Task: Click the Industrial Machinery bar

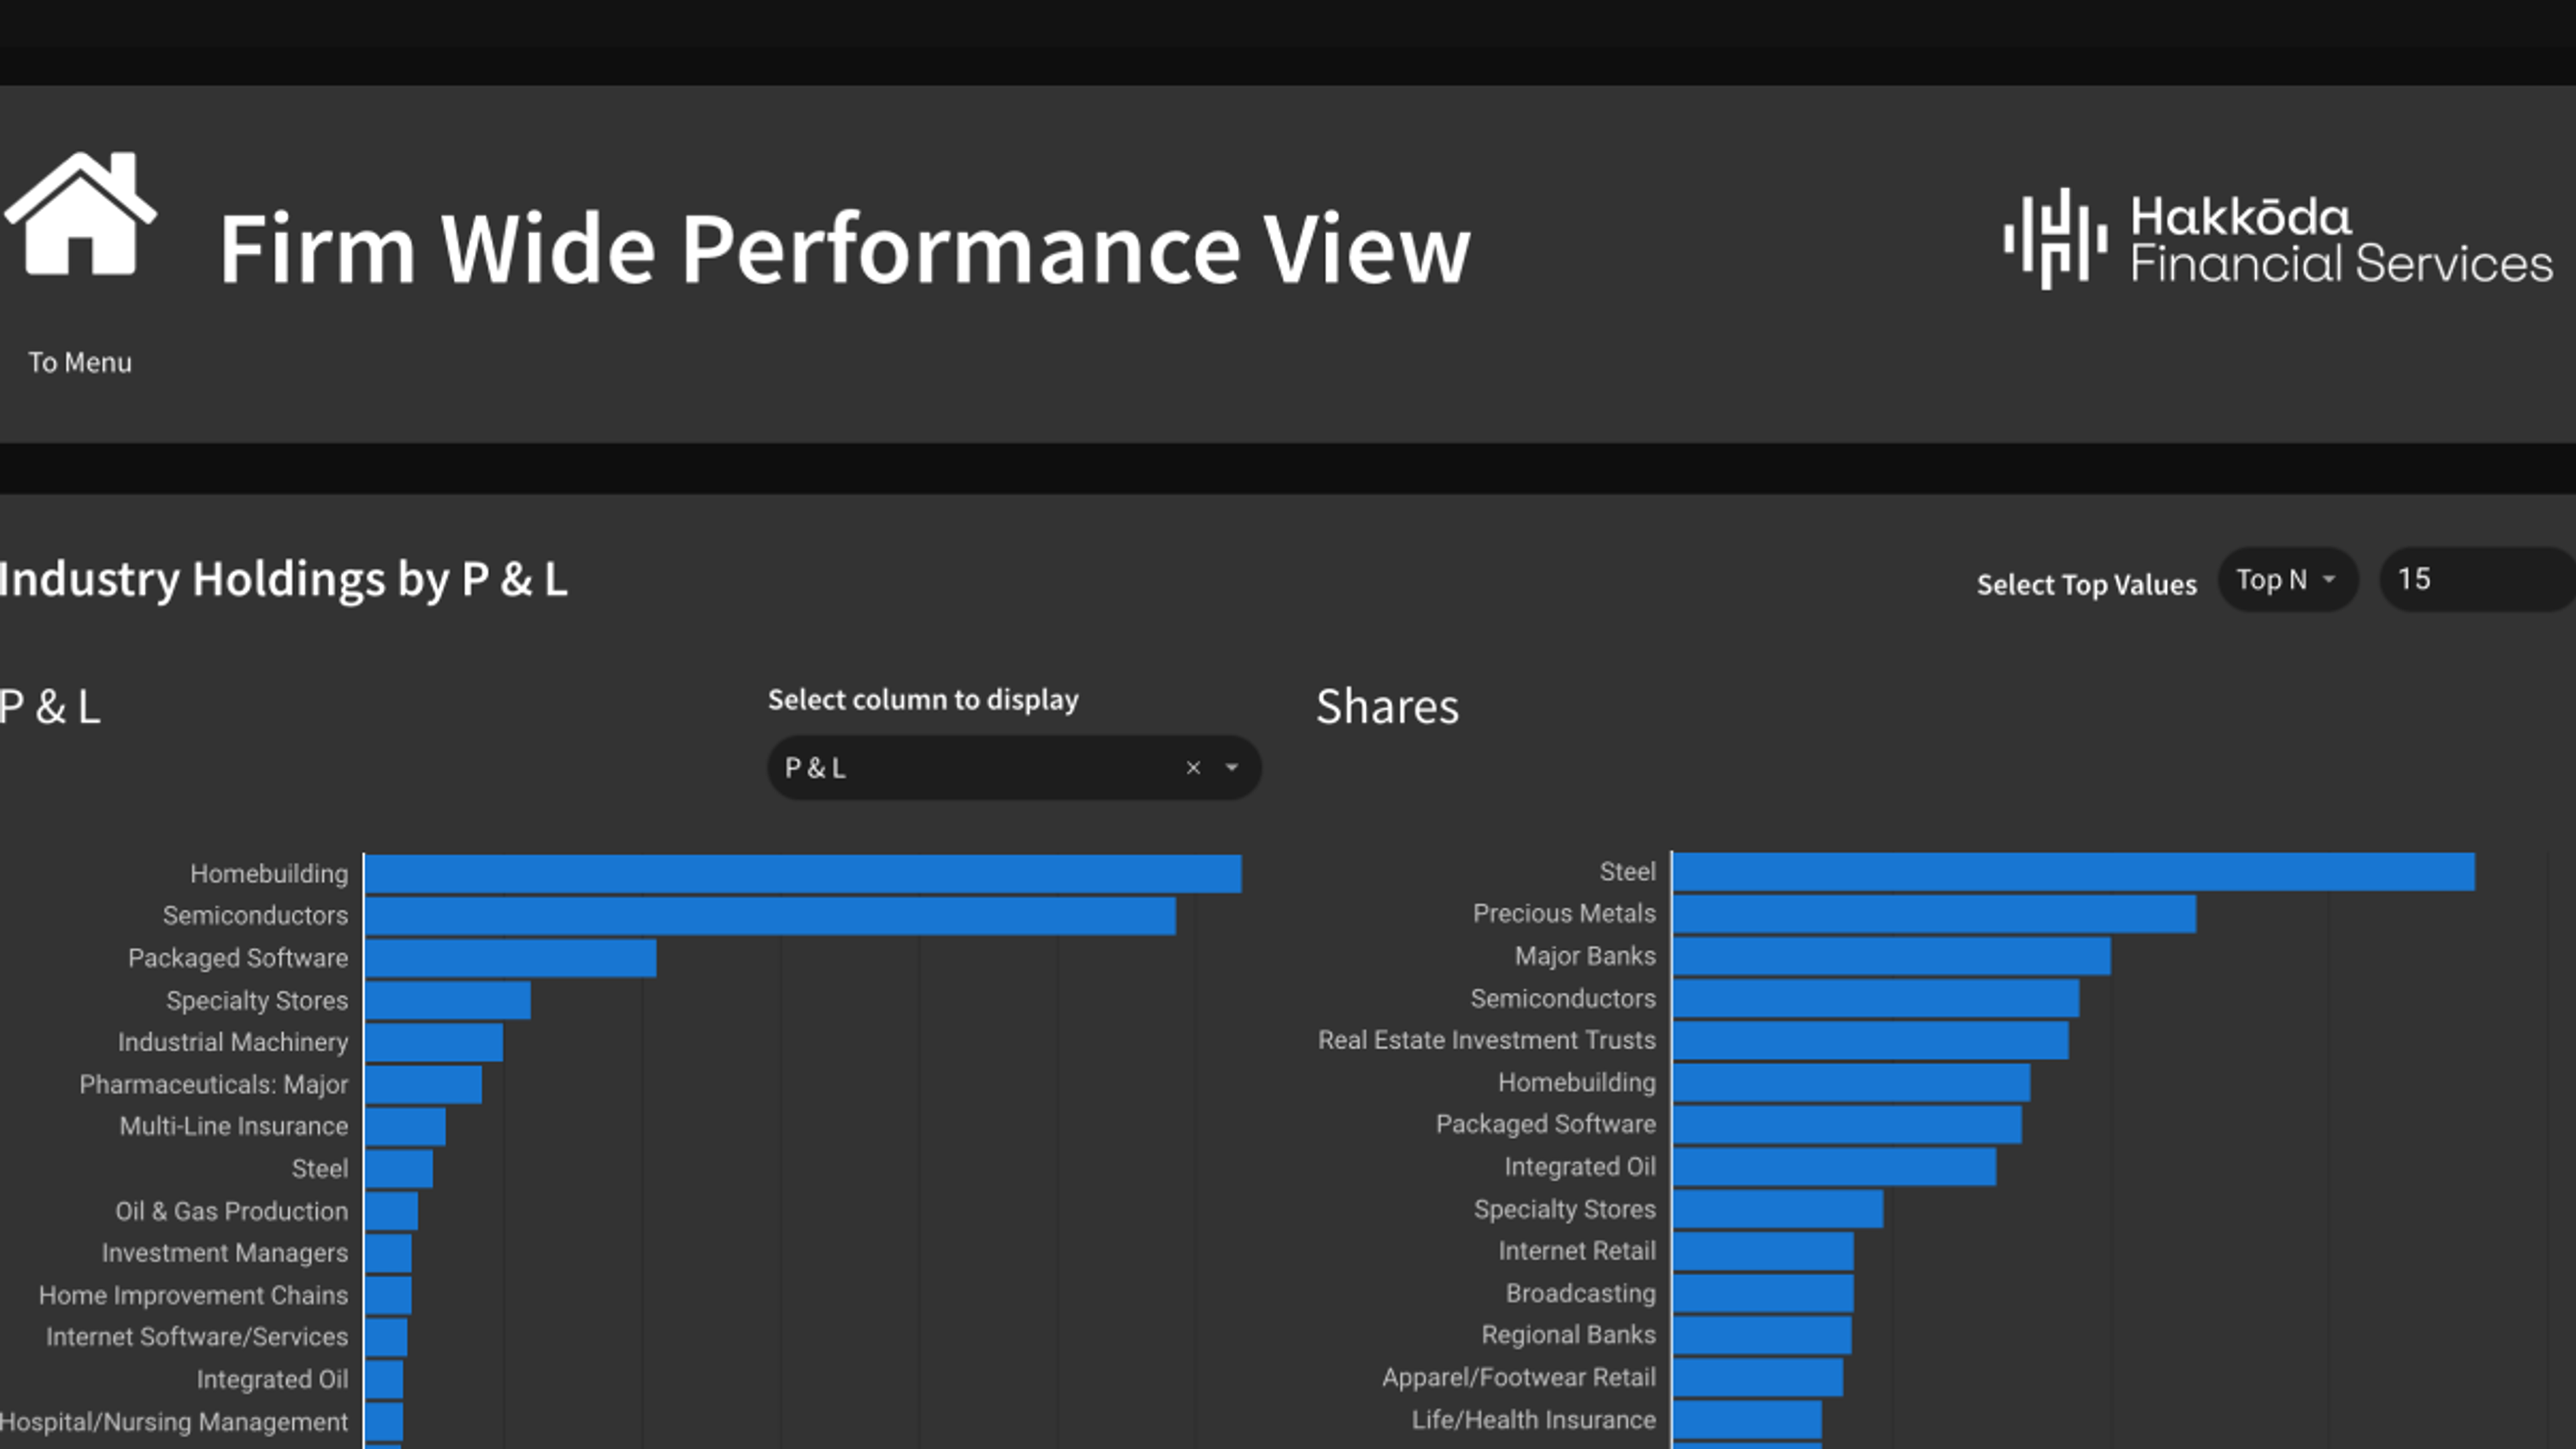Action: click(434, 1042)
